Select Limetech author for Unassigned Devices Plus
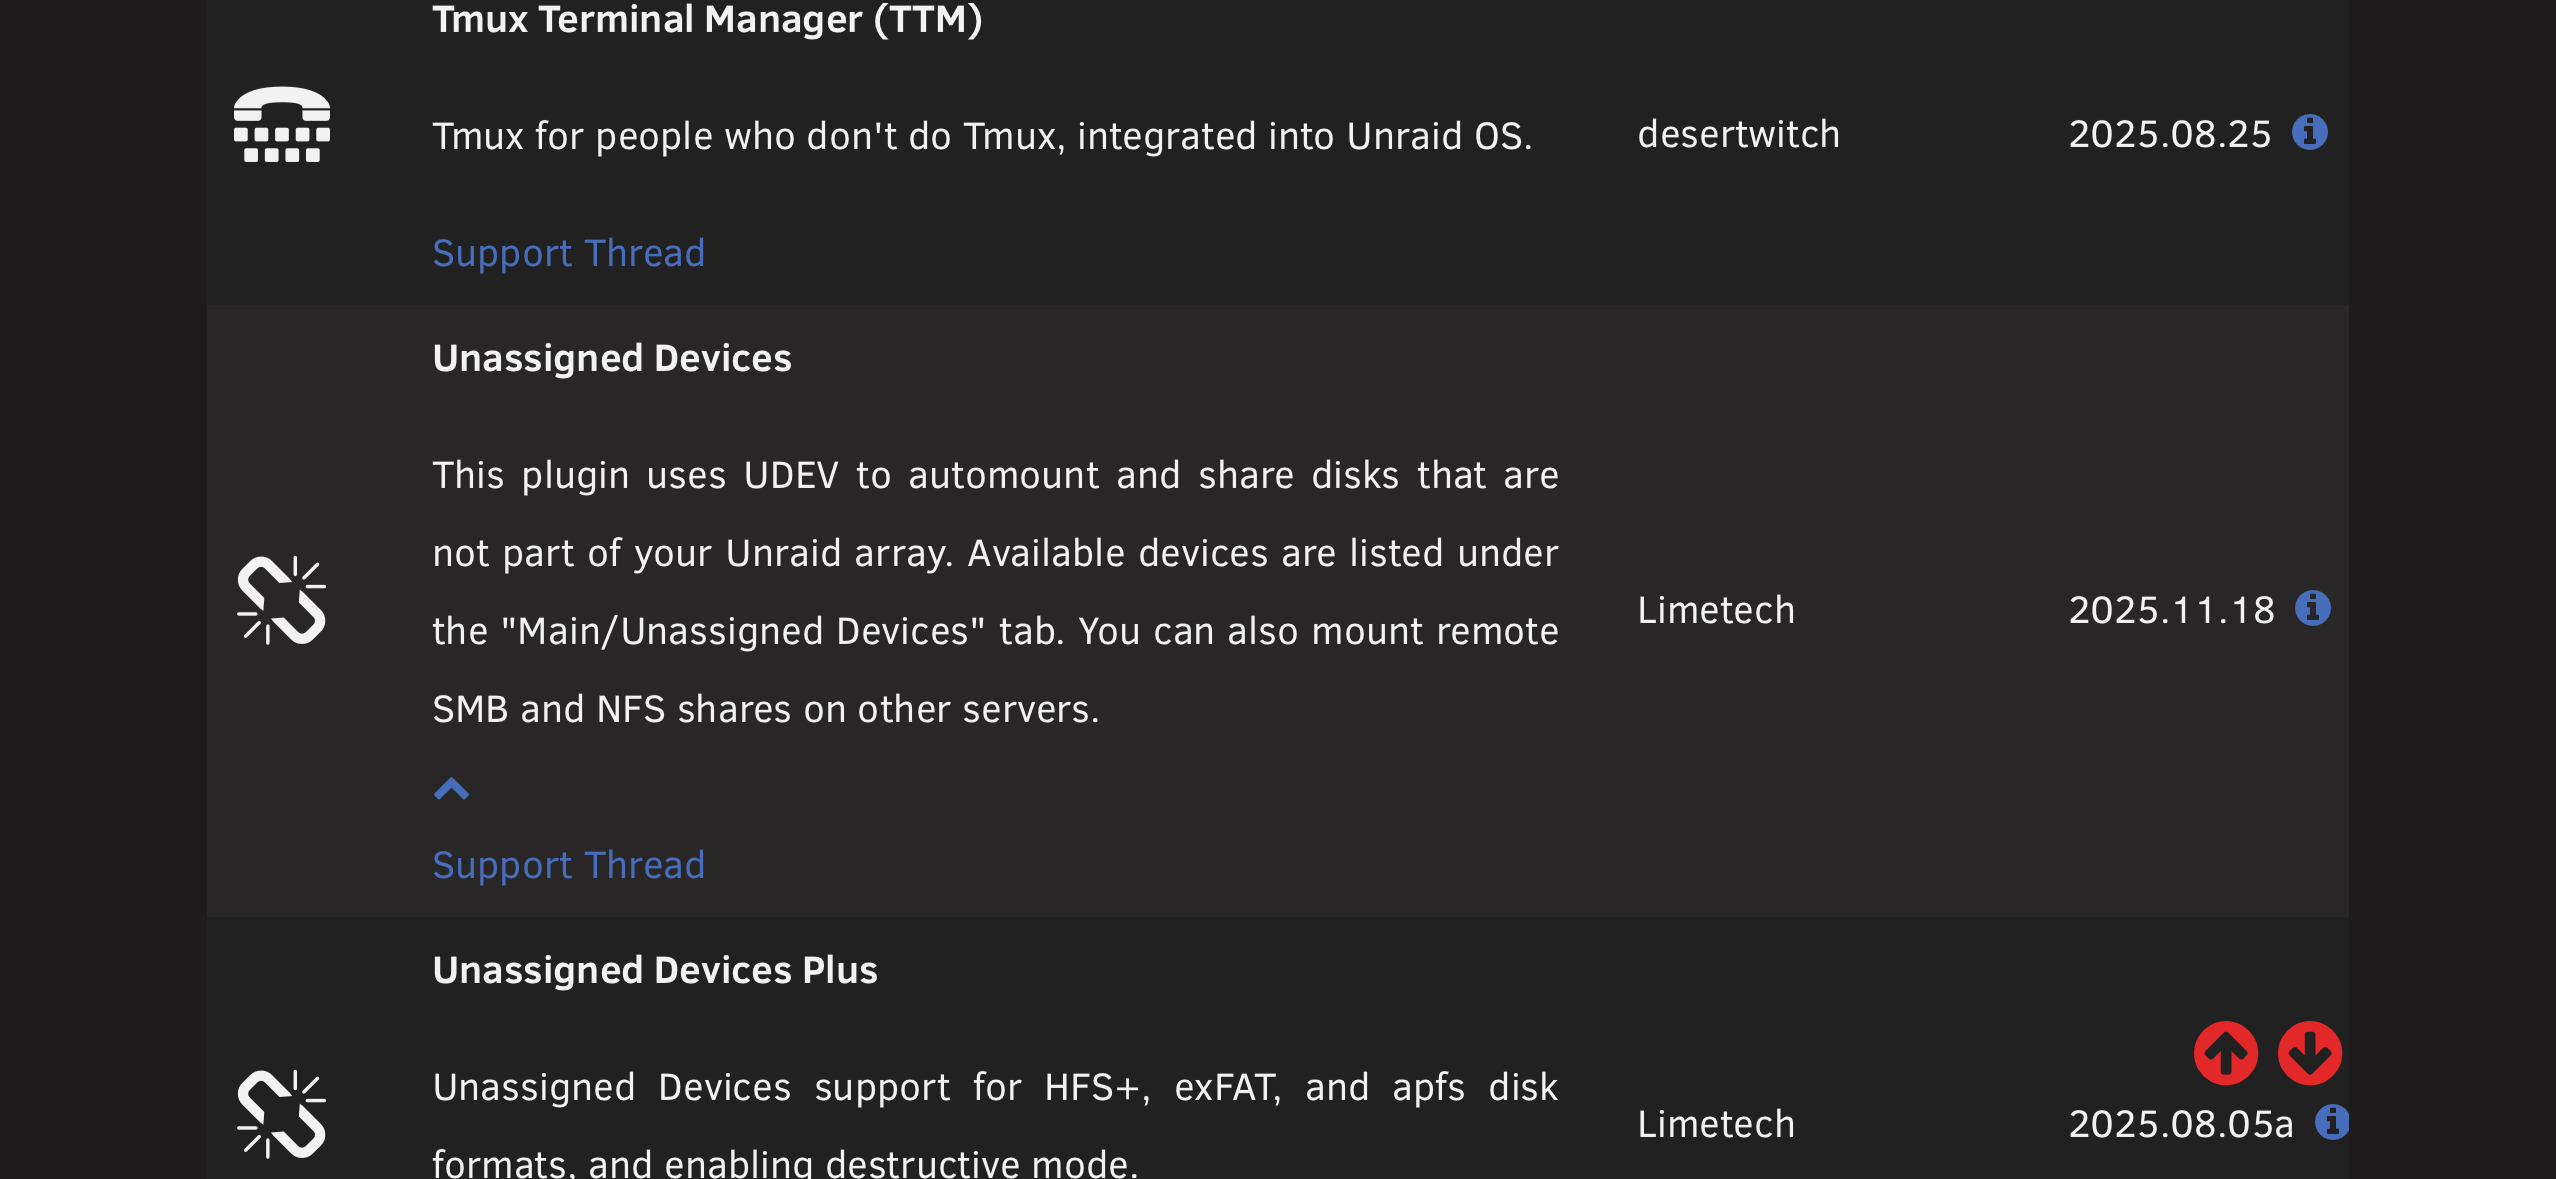Viewport: 2556px width, 1179px height. pos(1716,1124)
